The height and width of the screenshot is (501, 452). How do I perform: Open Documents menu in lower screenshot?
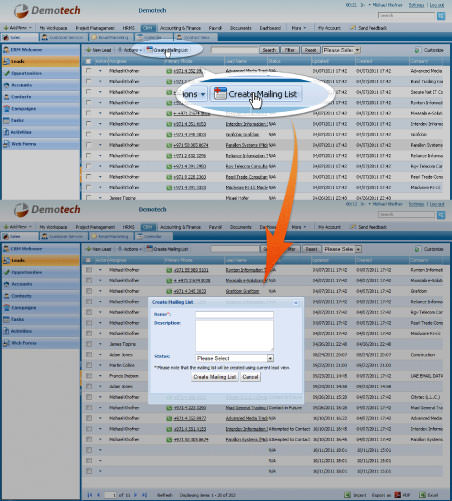[241, 227]
